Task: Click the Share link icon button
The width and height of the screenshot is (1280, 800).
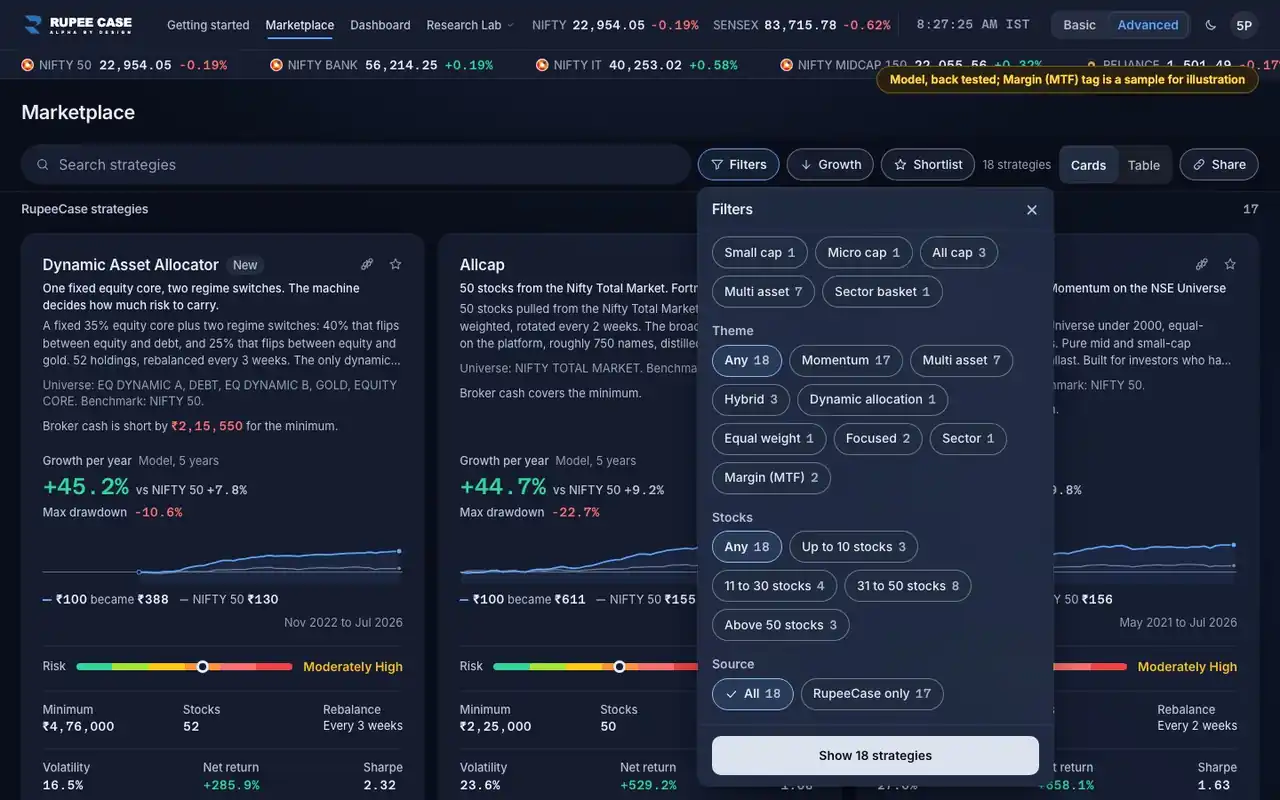Action: [x=1219, y=165]
